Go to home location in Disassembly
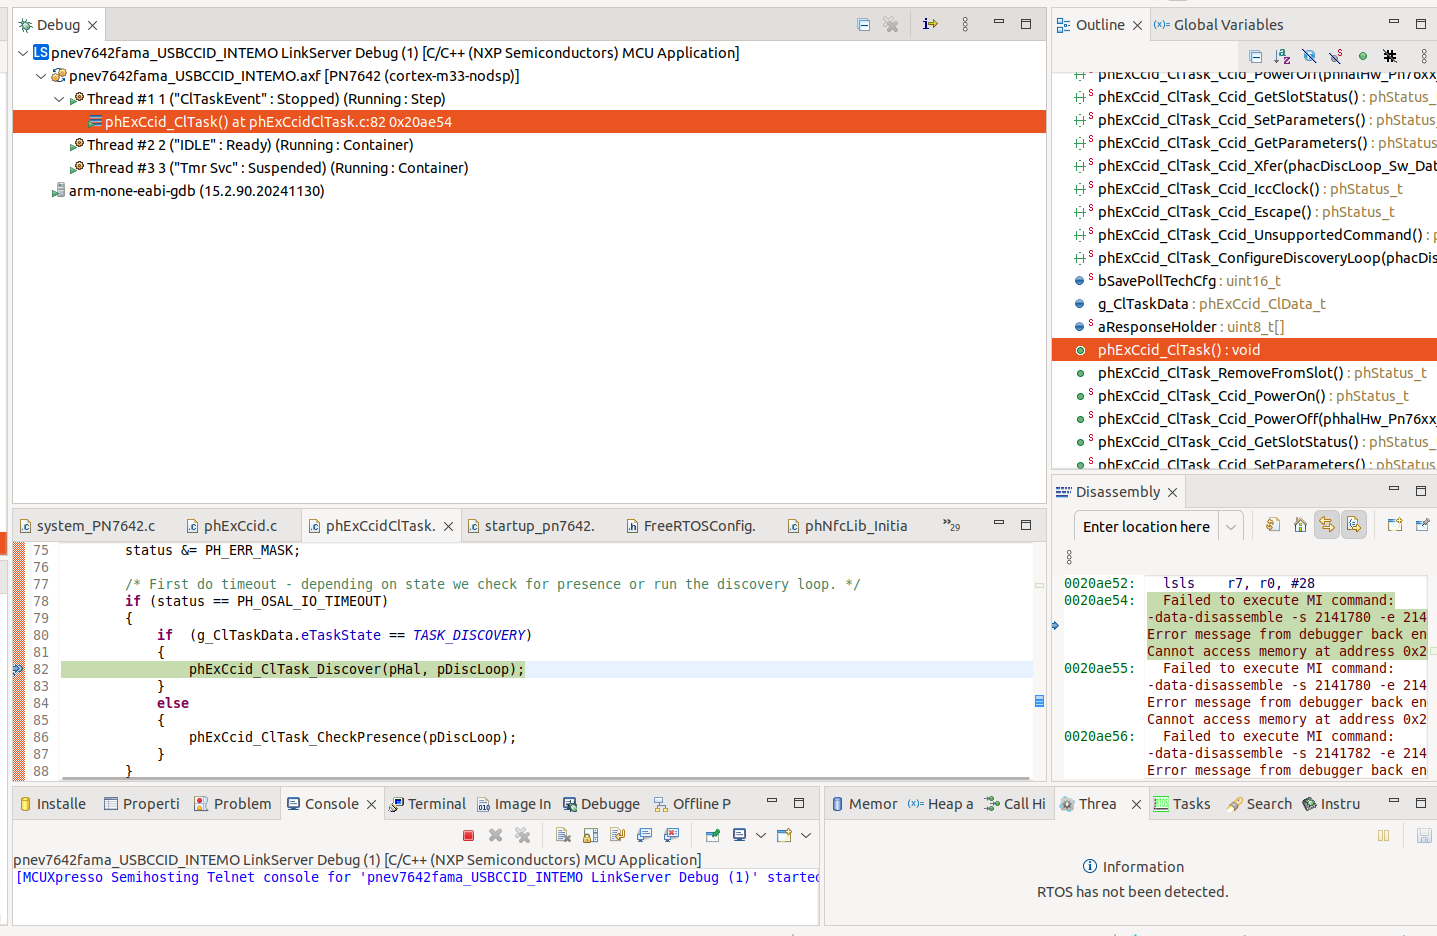Screen dimensions: 1437x936 [1300, 524]
